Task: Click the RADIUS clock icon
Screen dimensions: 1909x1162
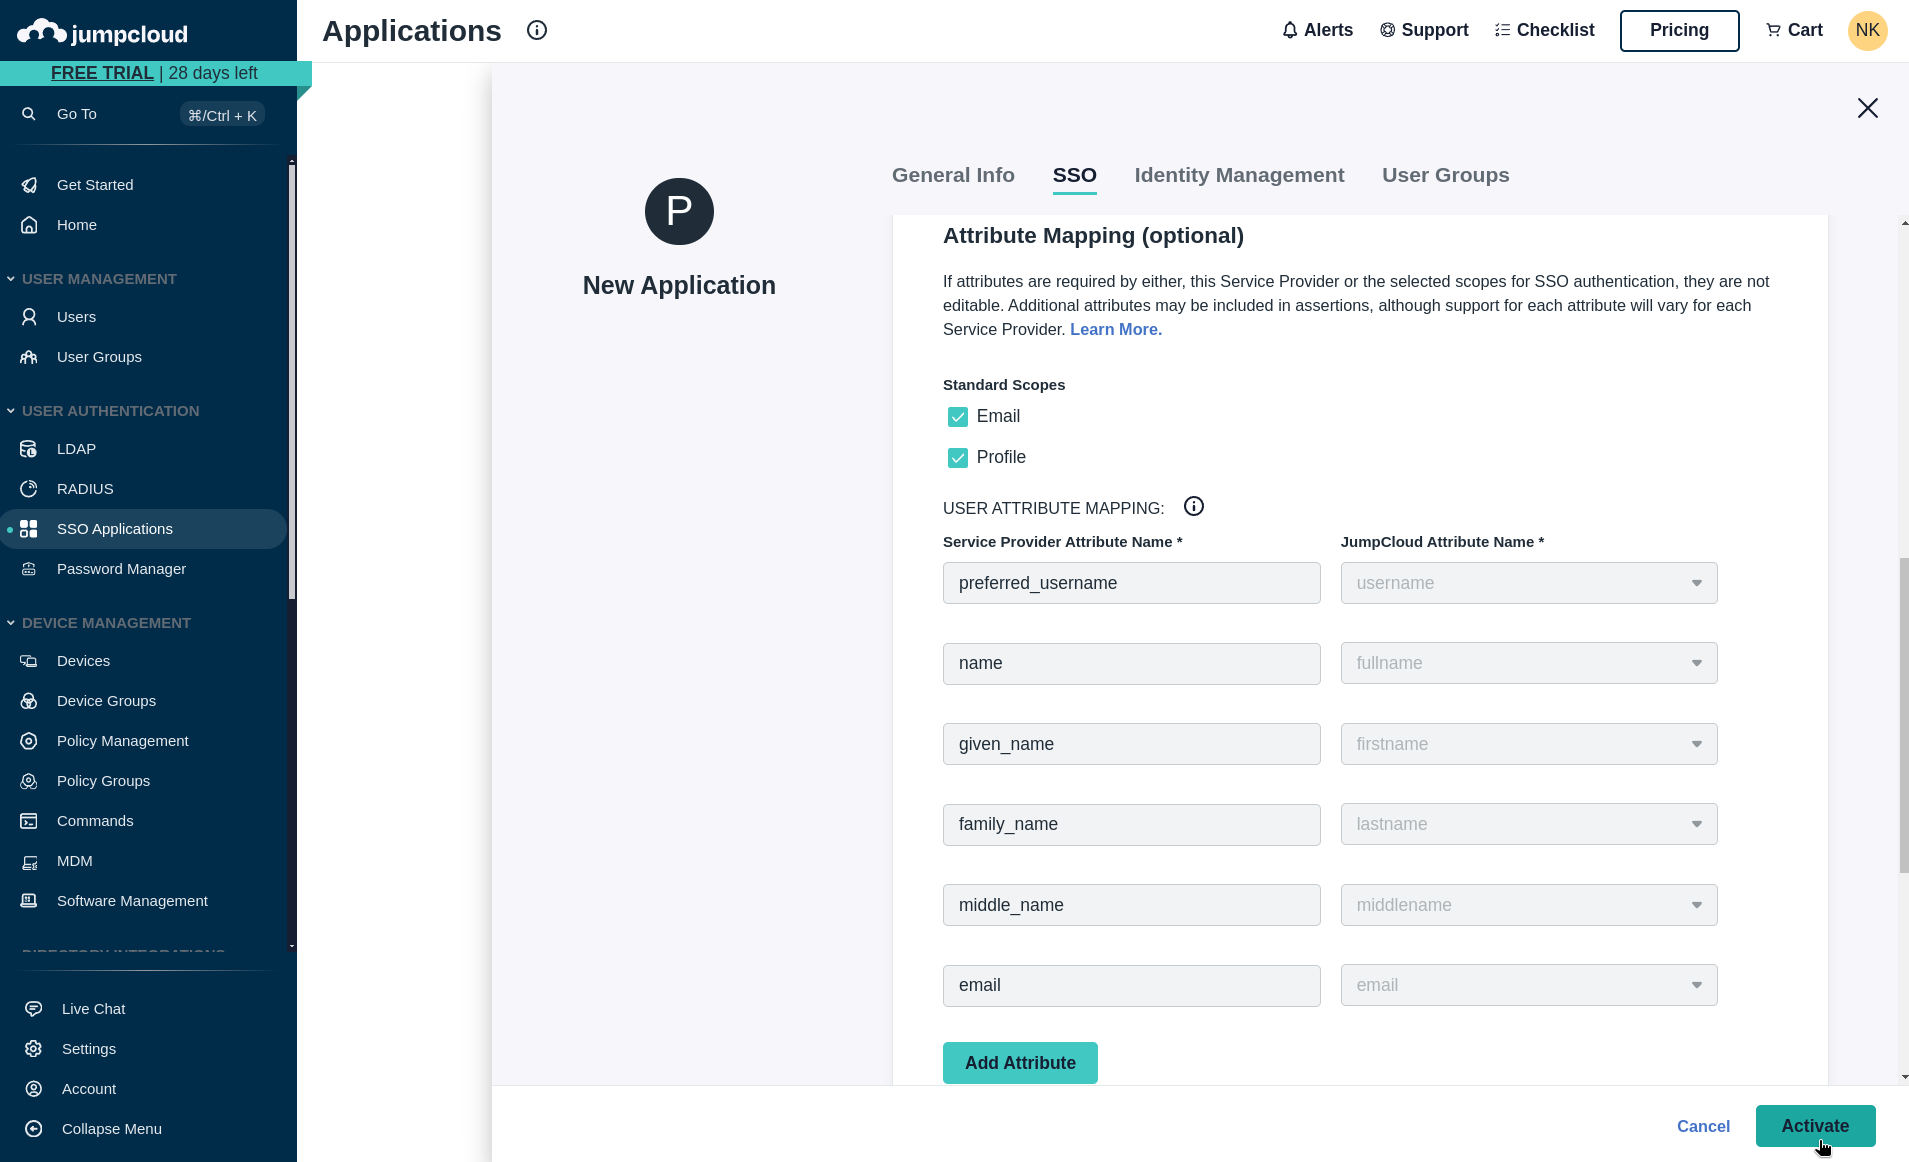Action: tap(29, 488)
